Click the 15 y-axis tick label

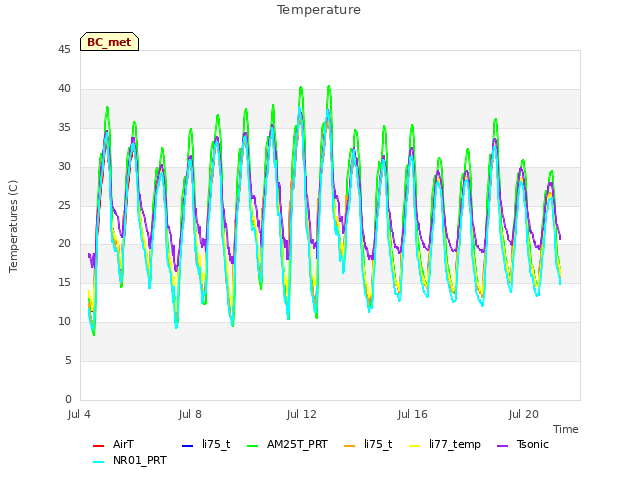tap(64, 282)
